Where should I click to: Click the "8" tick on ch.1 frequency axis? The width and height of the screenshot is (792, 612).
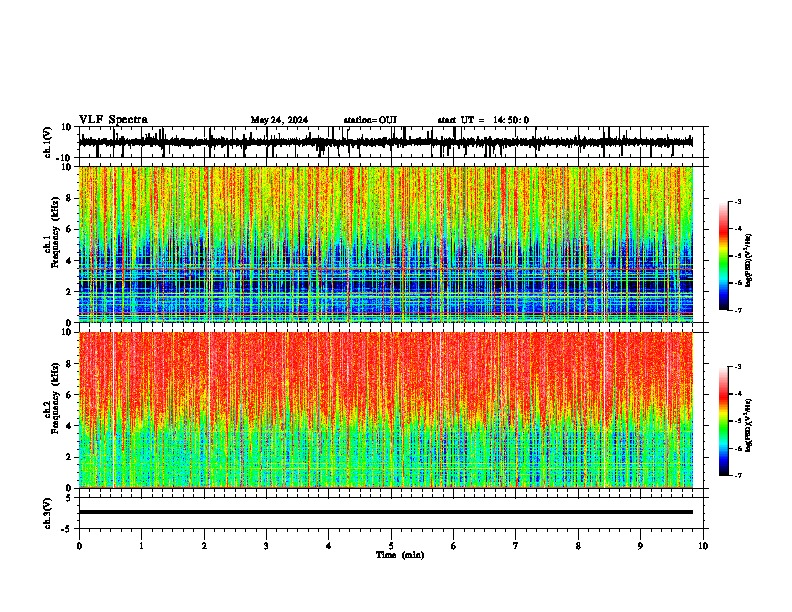[70, 198]
